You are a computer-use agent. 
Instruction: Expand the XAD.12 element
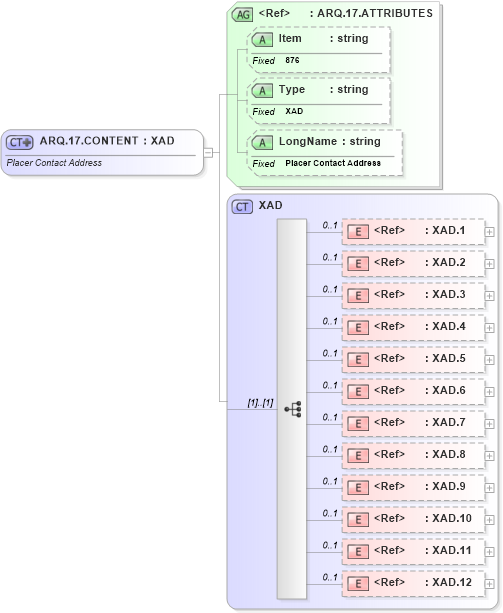(489, 584)
